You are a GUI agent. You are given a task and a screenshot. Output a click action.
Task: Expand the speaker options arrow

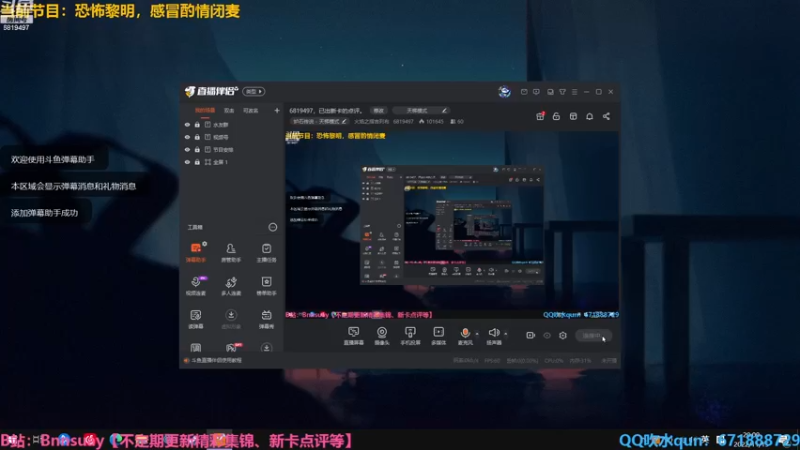pos(506,334)
